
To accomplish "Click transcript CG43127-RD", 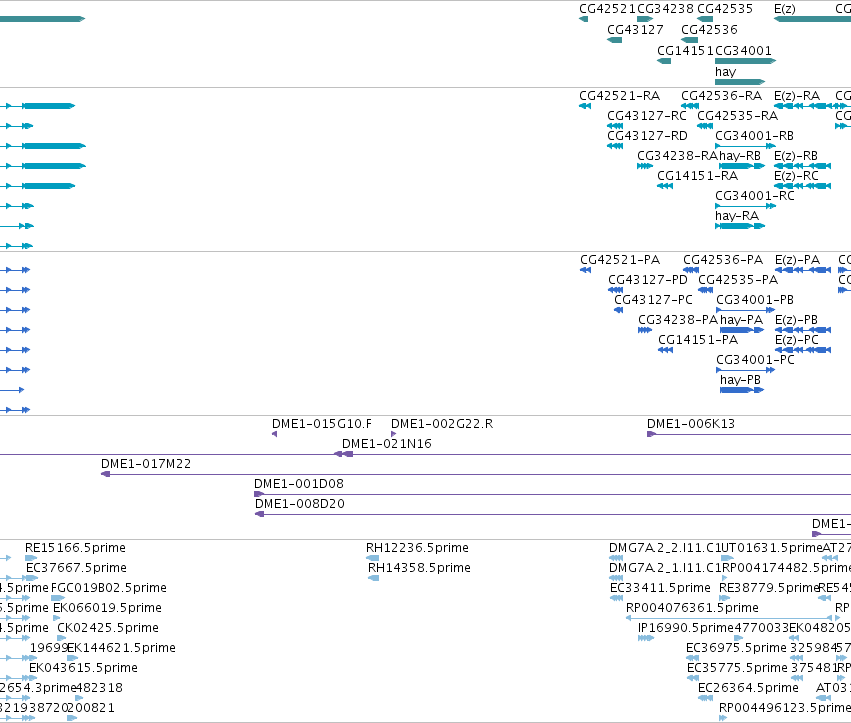I will 647,136.
